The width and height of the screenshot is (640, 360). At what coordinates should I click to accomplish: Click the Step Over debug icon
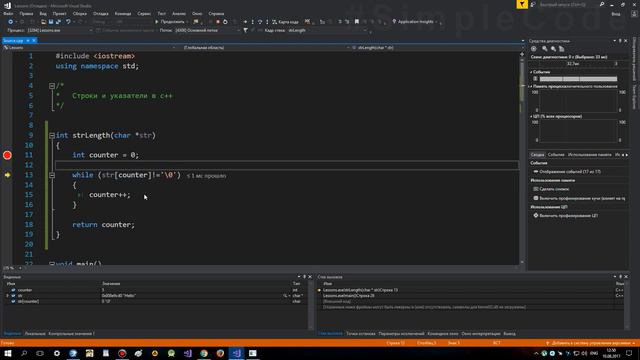click(260, 22)
